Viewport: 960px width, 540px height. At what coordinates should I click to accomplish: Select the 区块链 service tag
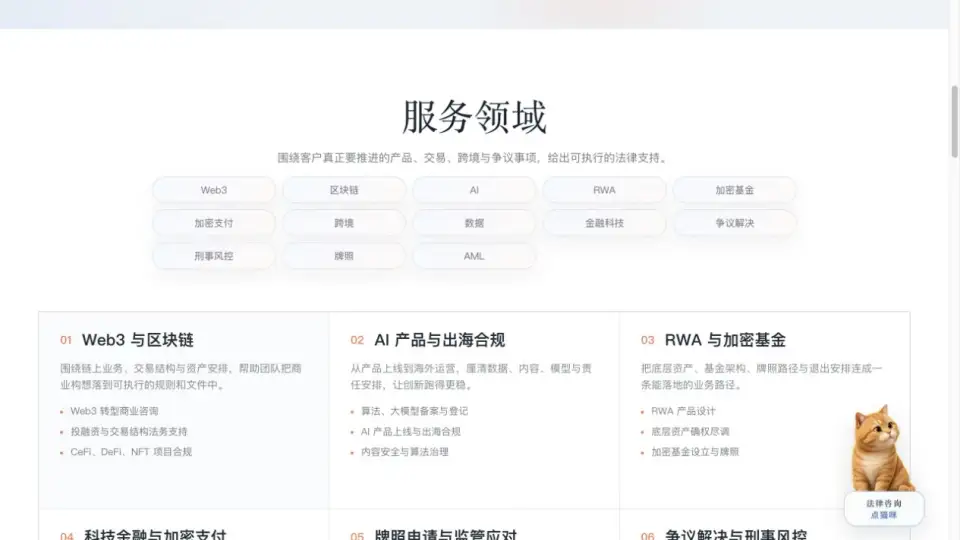[x=344, y=190]
